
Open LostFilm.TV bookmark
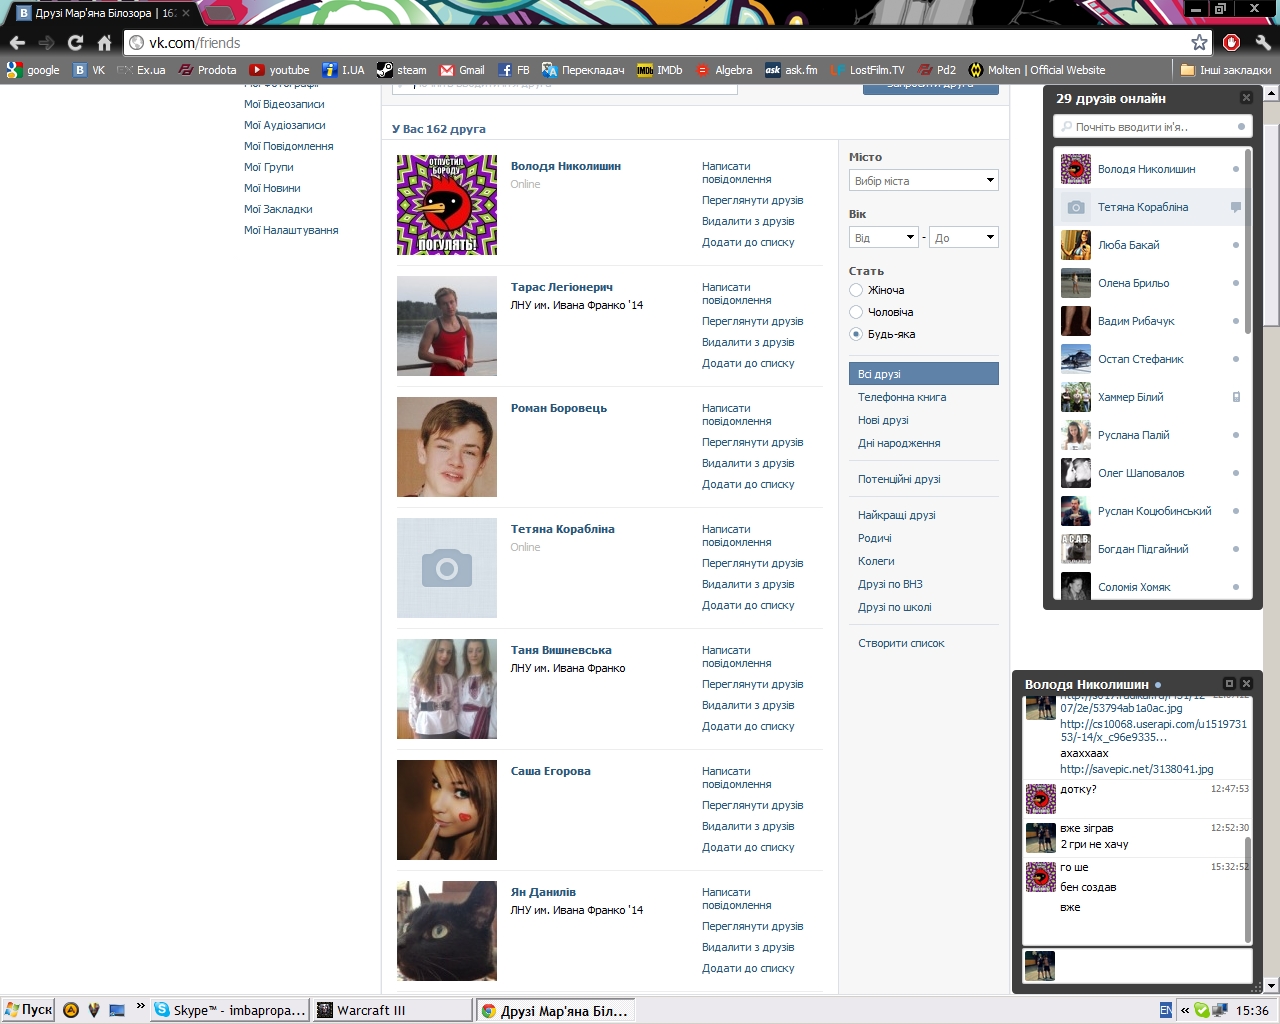click(x=867, y=70)
